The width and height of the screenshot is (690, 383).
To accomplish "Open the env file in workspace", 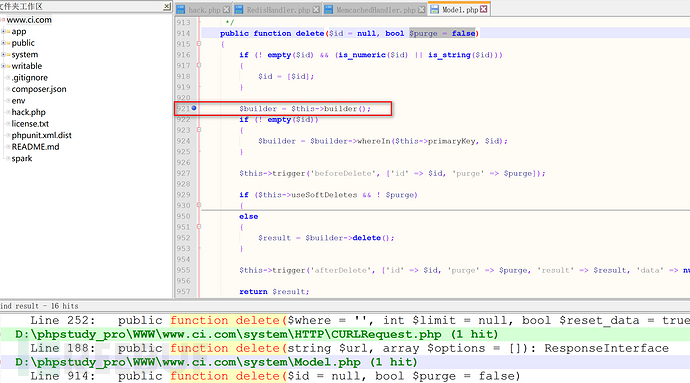I will [18, 100].
